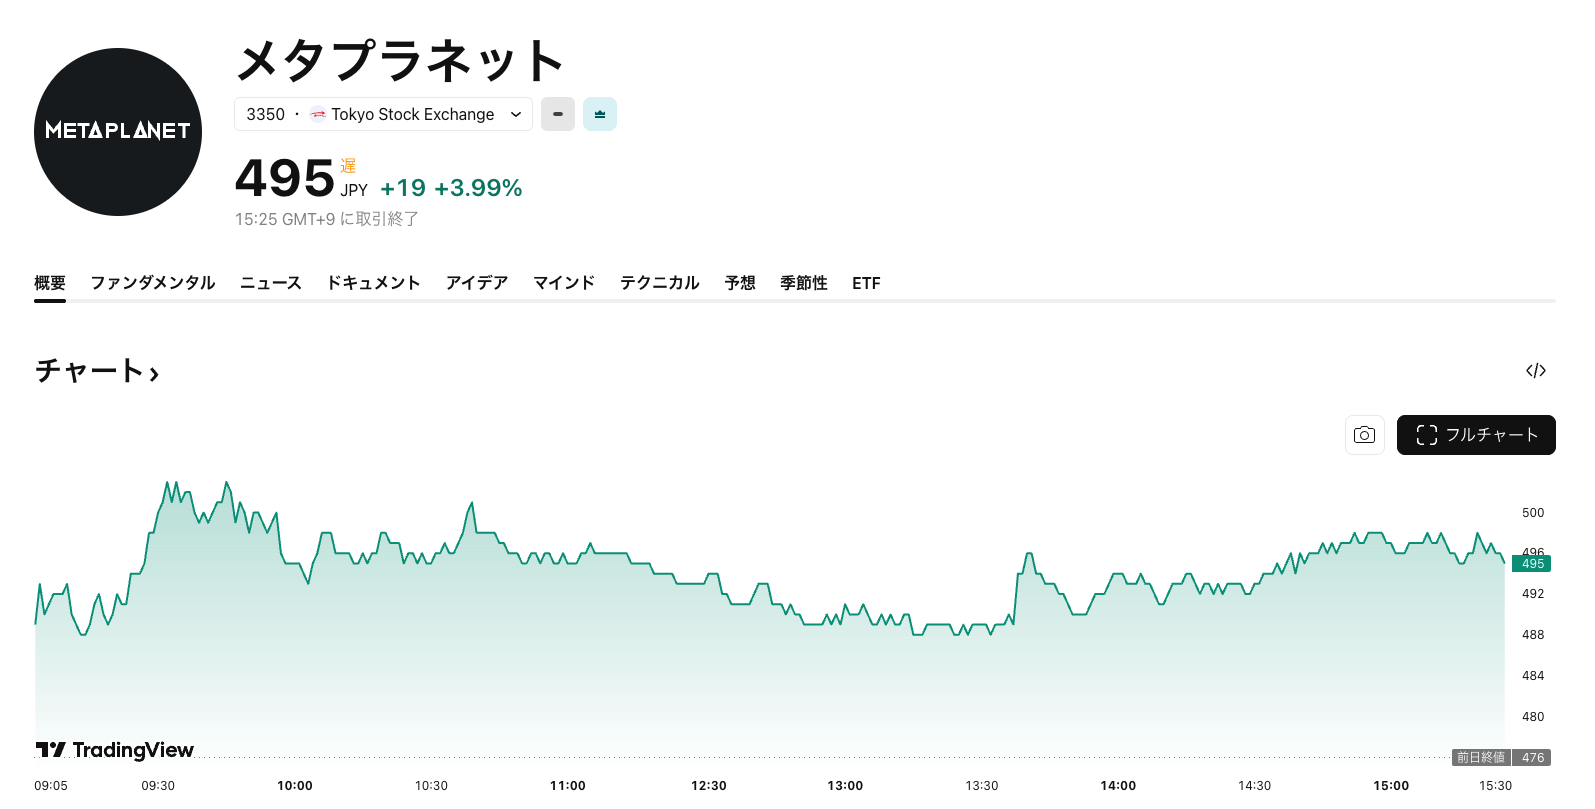The image size is (1595, 809).
Task: Click the minus watchlist icon
Action: [x=557, y=113]
